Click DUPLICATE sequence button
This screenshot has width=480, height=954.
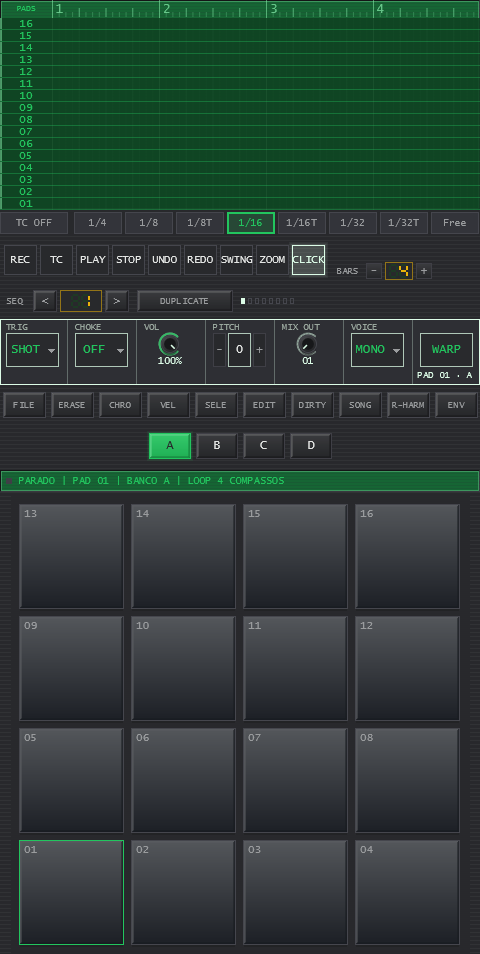point(184,301)
